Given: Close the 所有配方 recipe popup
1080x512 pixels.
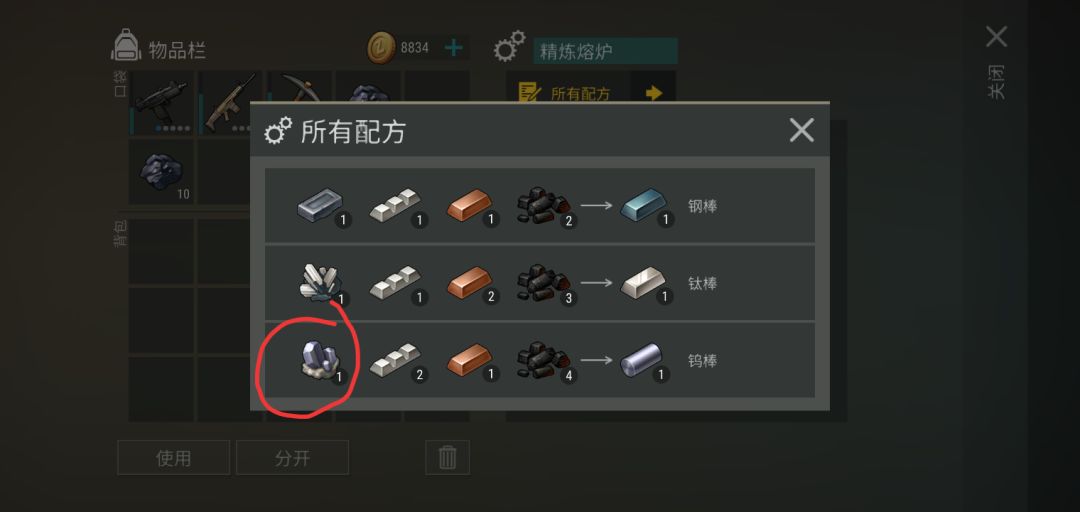Looking at the screenshot, I should point(802,130).
